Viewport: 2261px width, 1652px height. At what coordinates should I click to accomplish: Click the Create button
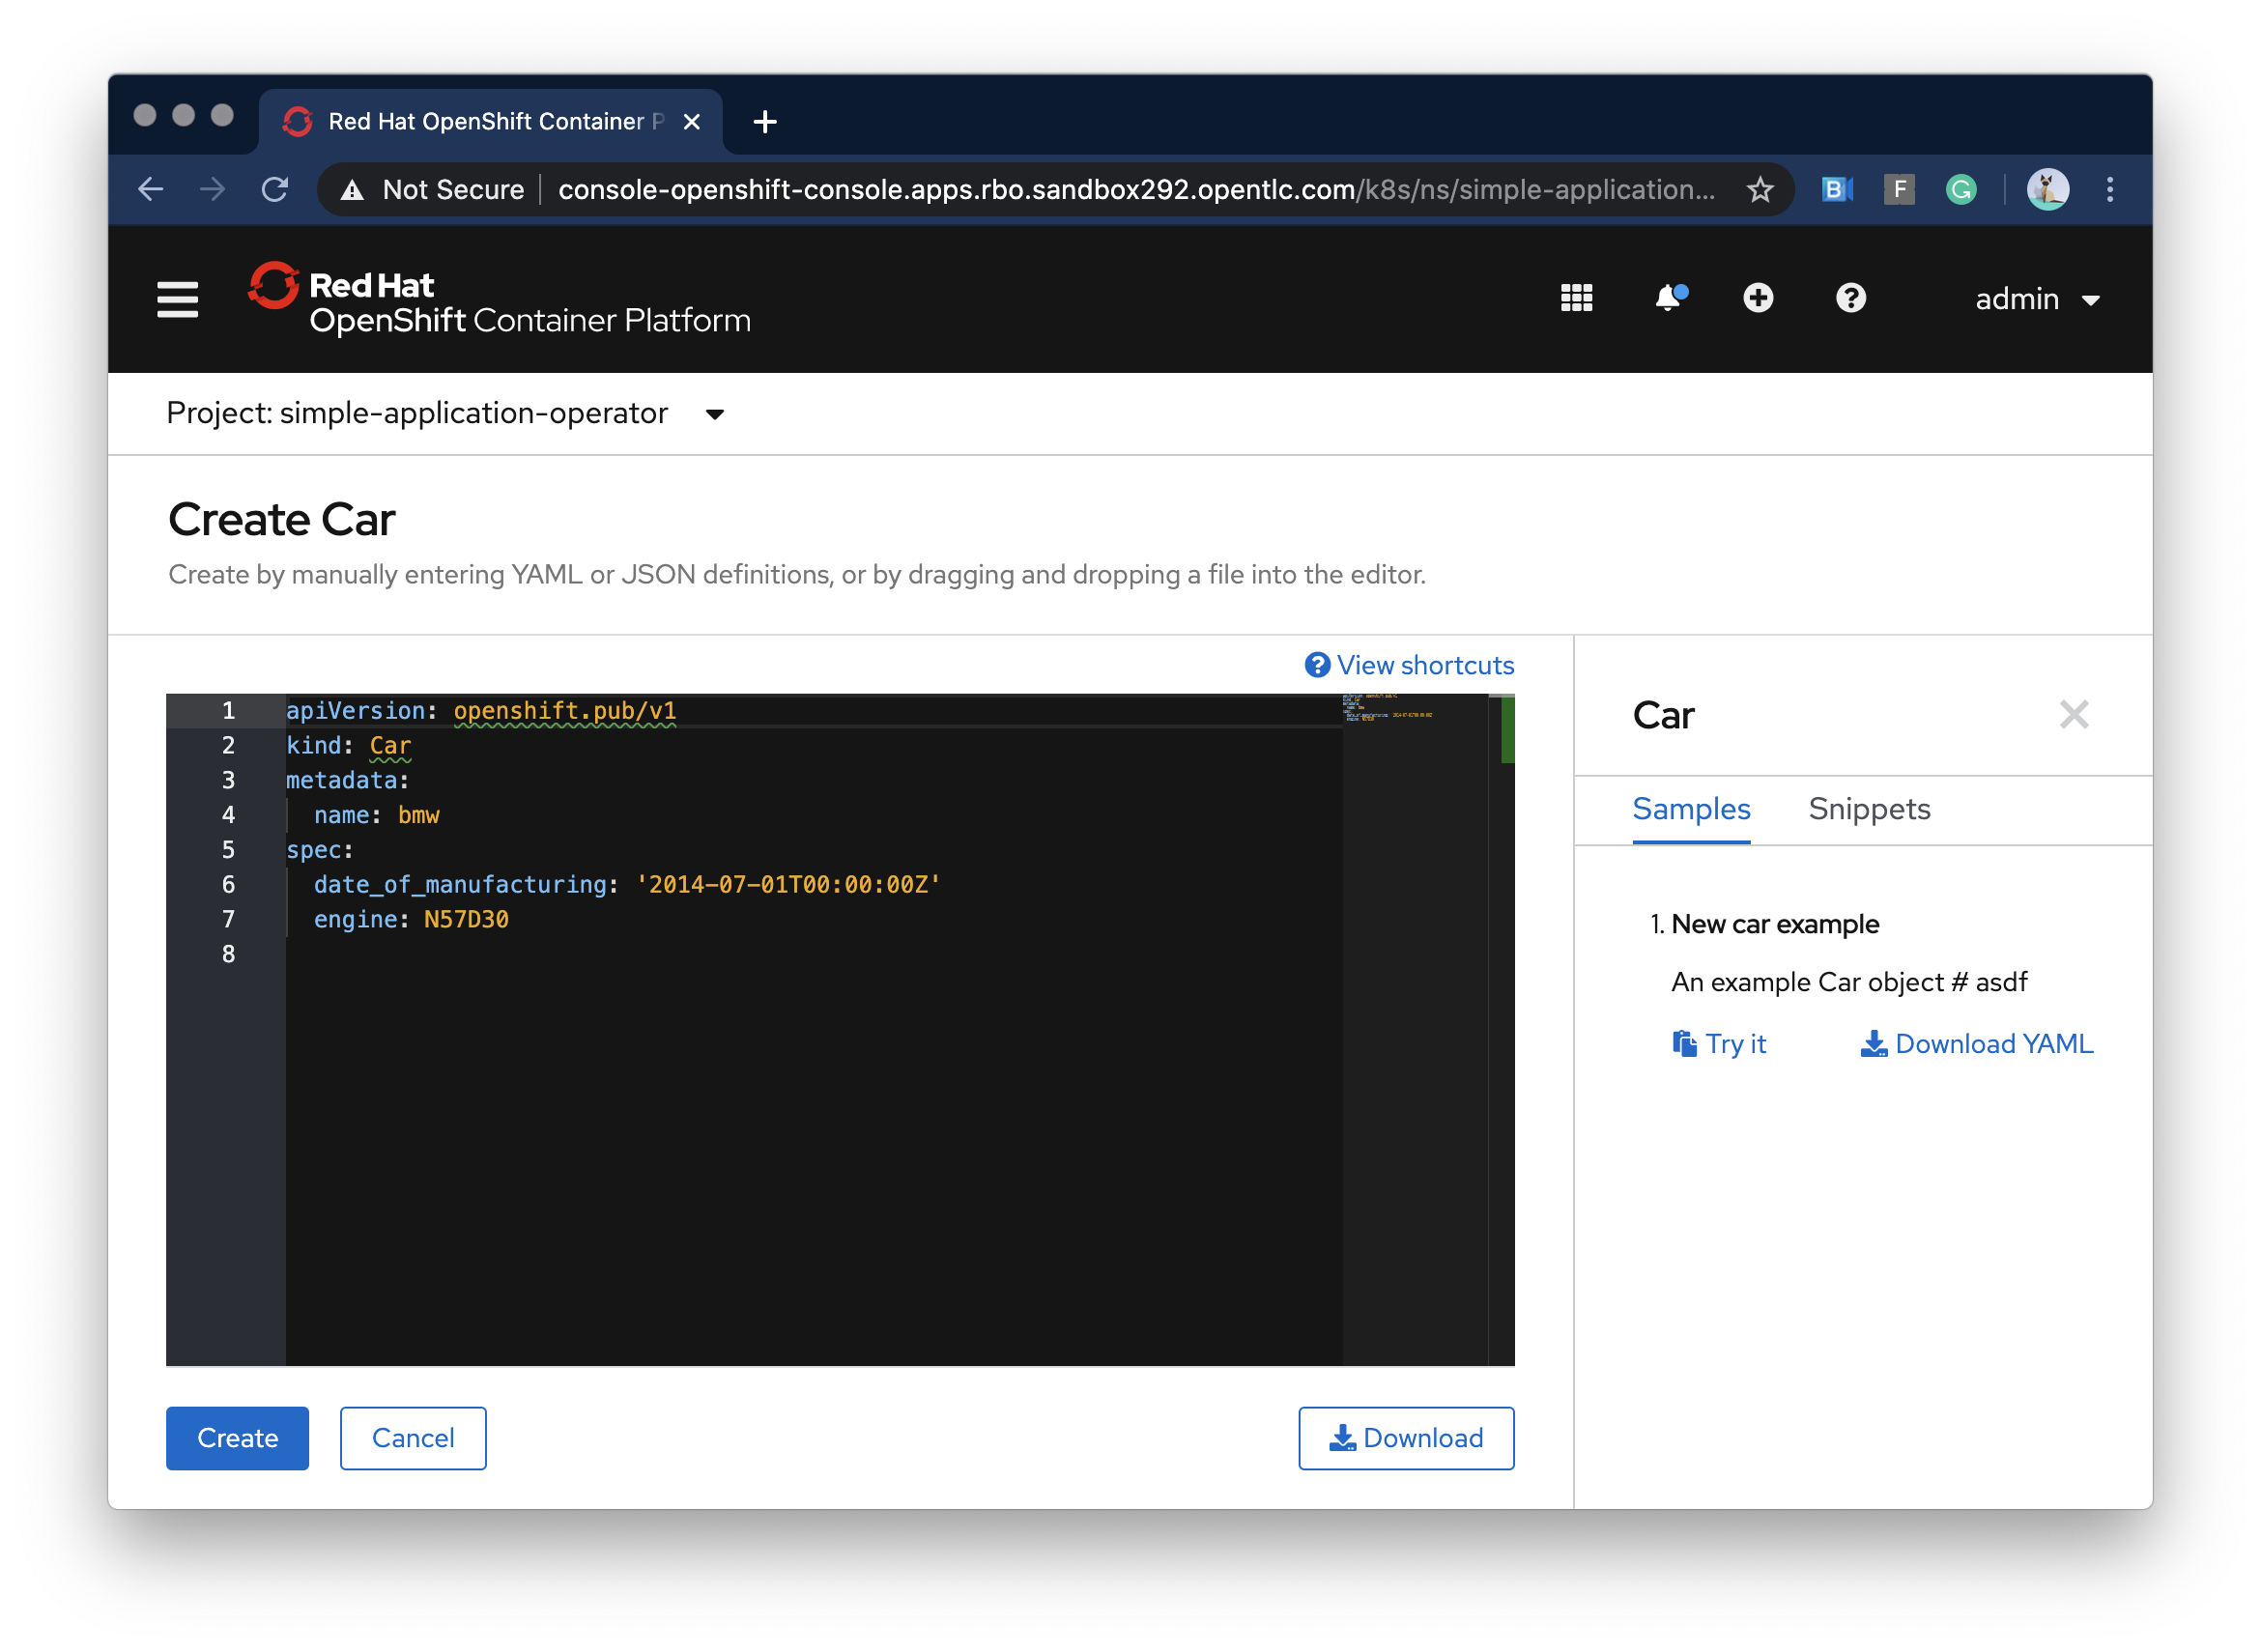coord(237,1438)
